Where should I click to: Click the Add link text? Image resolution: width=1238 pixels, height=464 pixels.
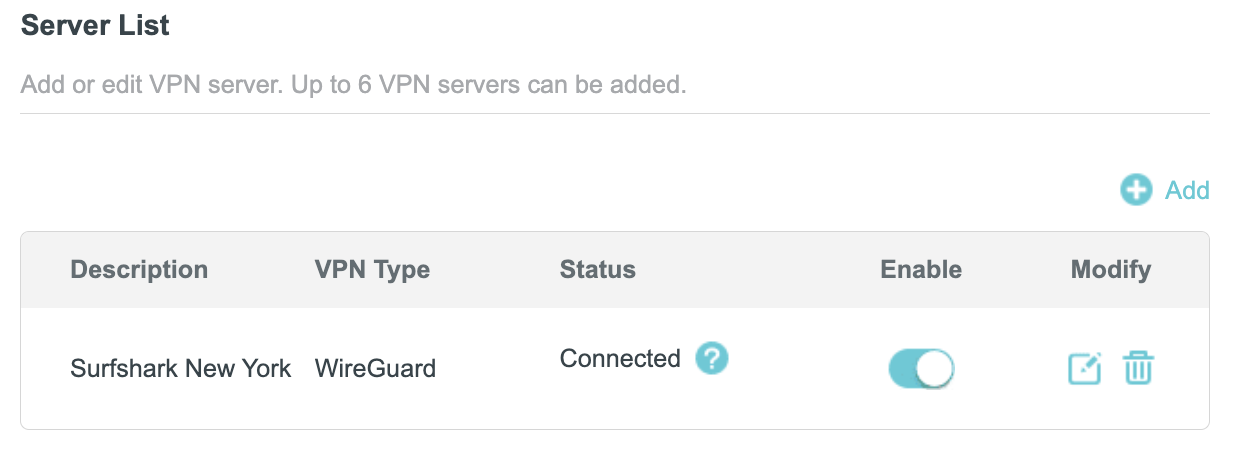coord(1187,190)
